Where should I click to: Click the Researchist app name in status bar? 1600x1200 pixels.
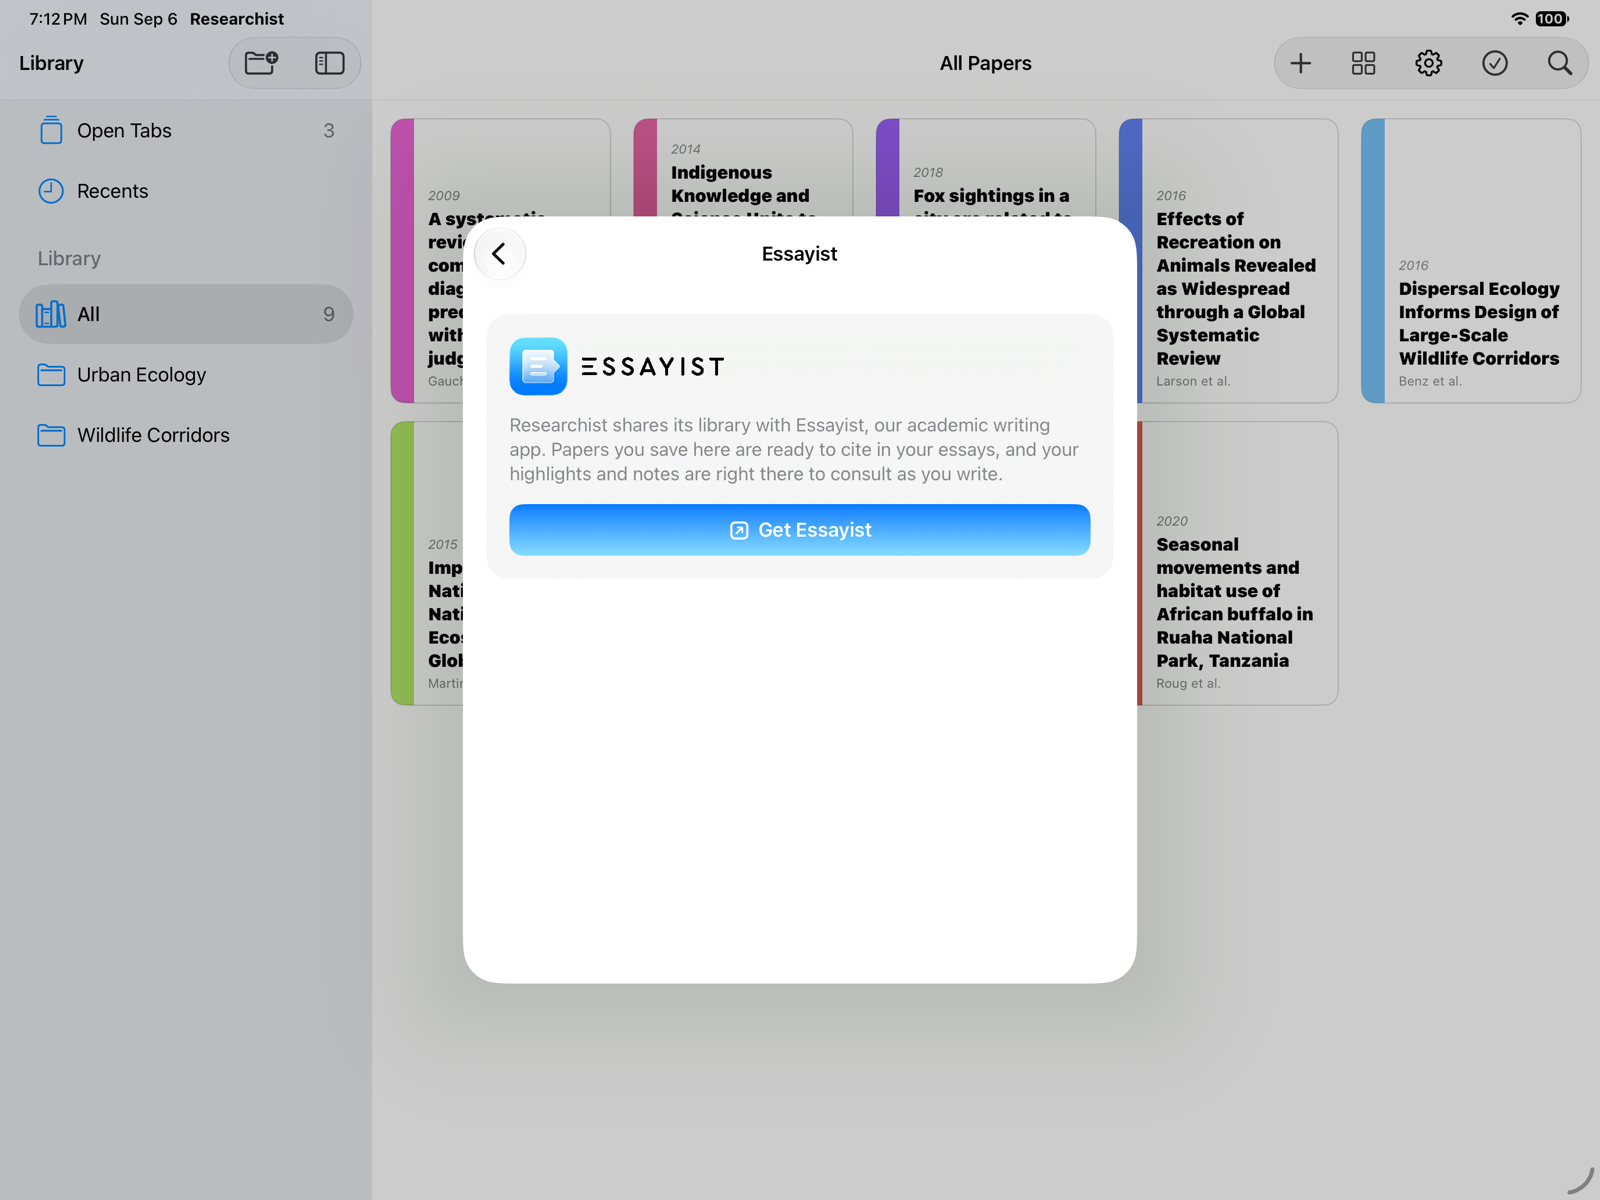(x=237, y=19)
